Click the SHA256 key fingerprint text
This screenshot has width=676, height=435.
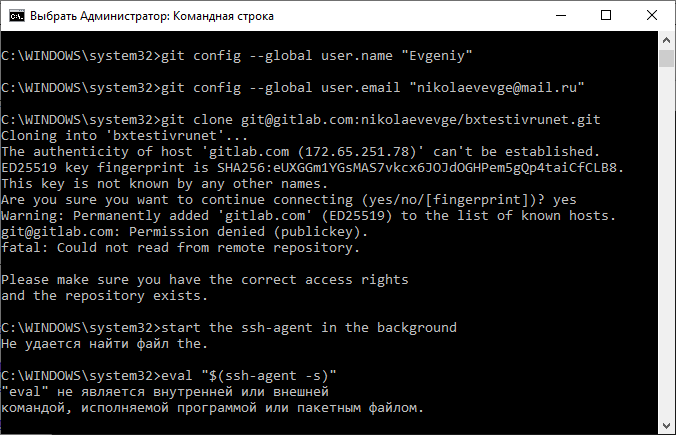pyautogui.click(x=417, y=167)
